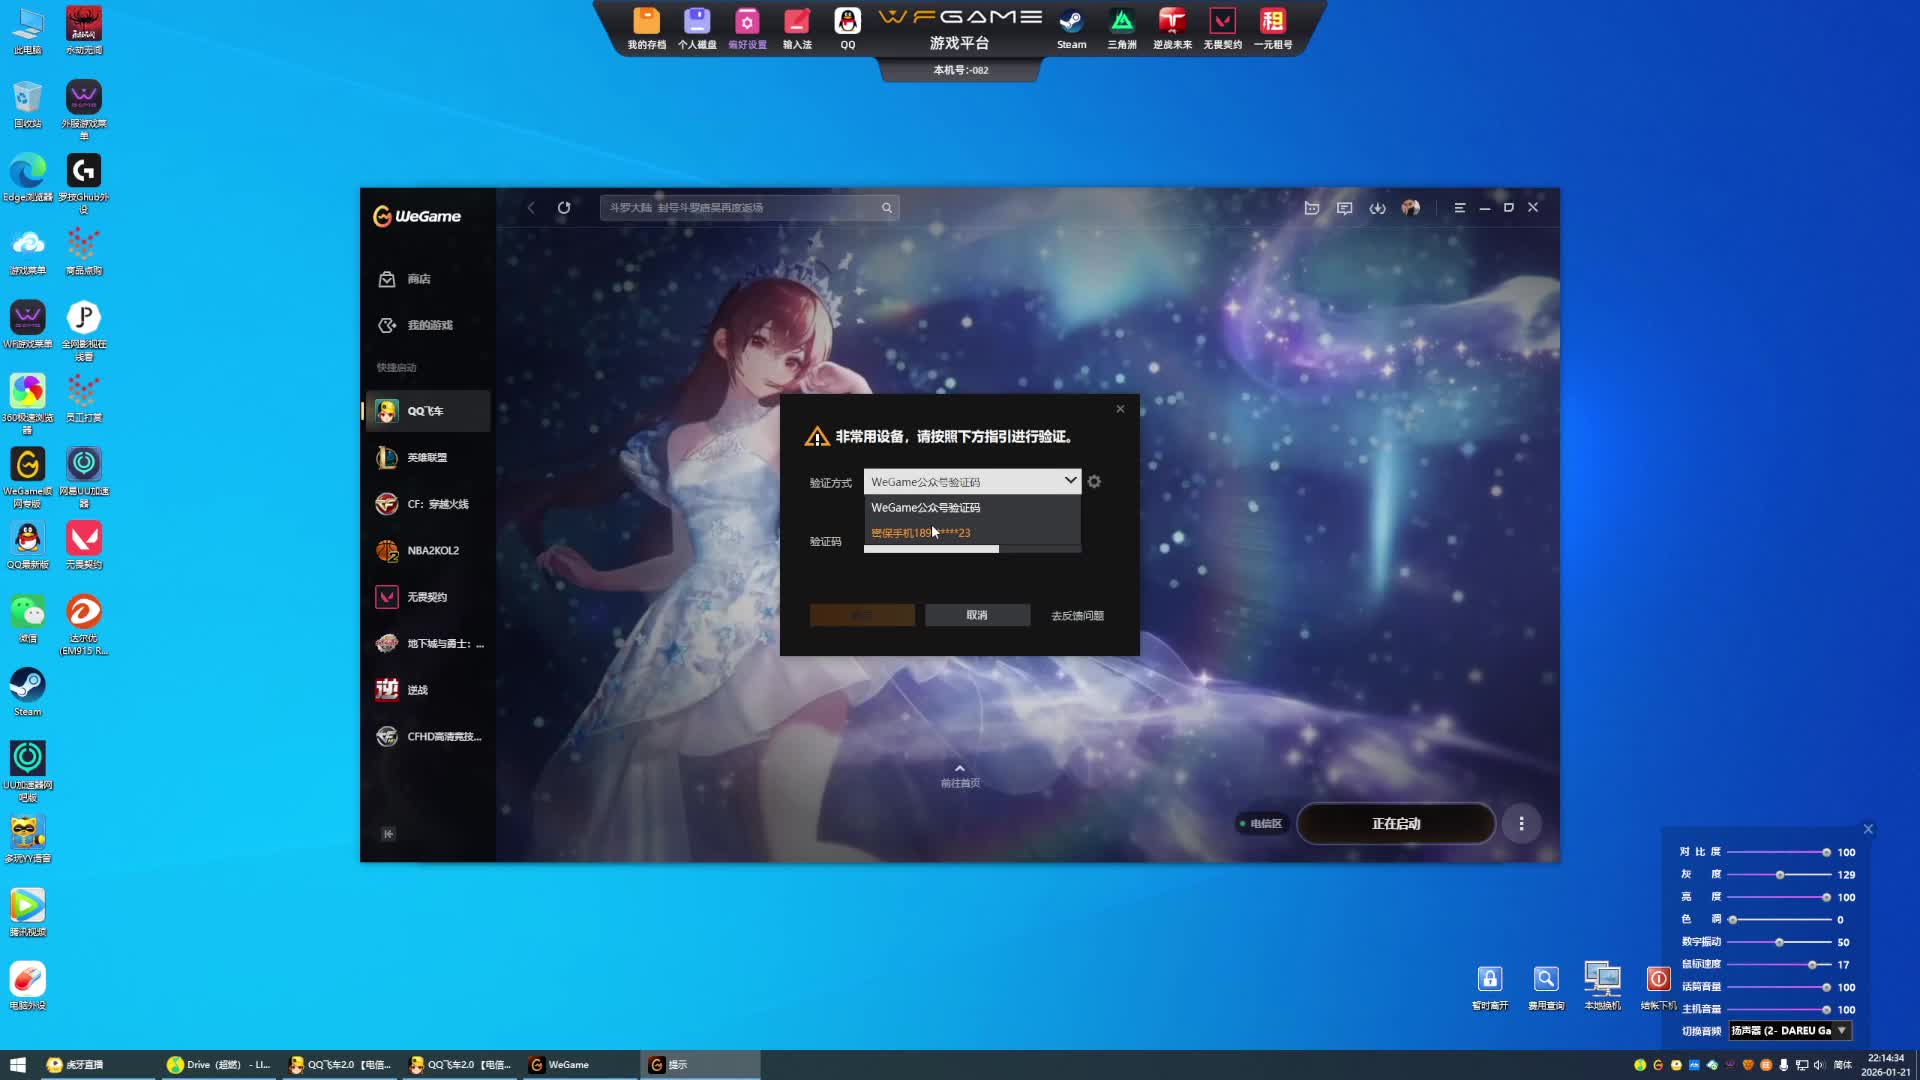Click the 去反馈问题 link
Screen dimensions: 1920x1080
1077,616
